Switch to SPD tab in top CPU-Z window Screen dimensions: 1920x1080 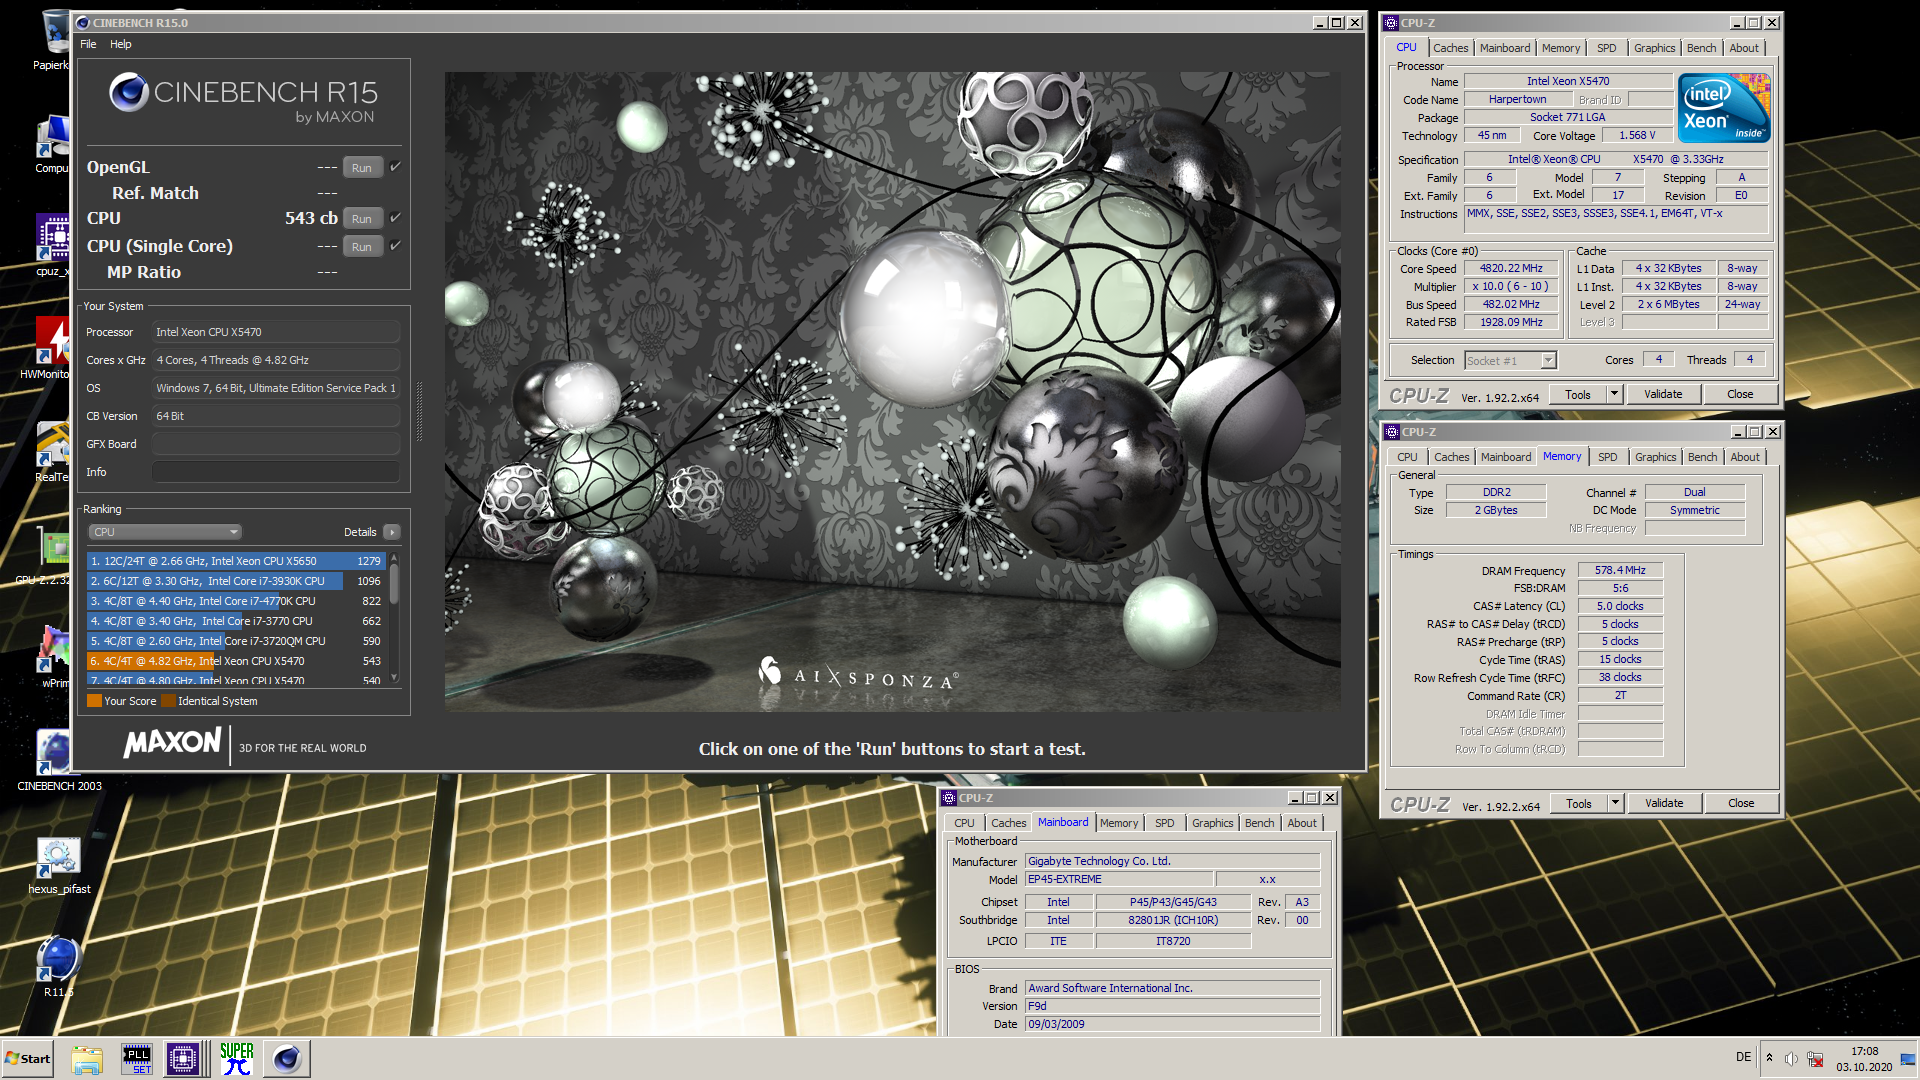[1606, 48]
